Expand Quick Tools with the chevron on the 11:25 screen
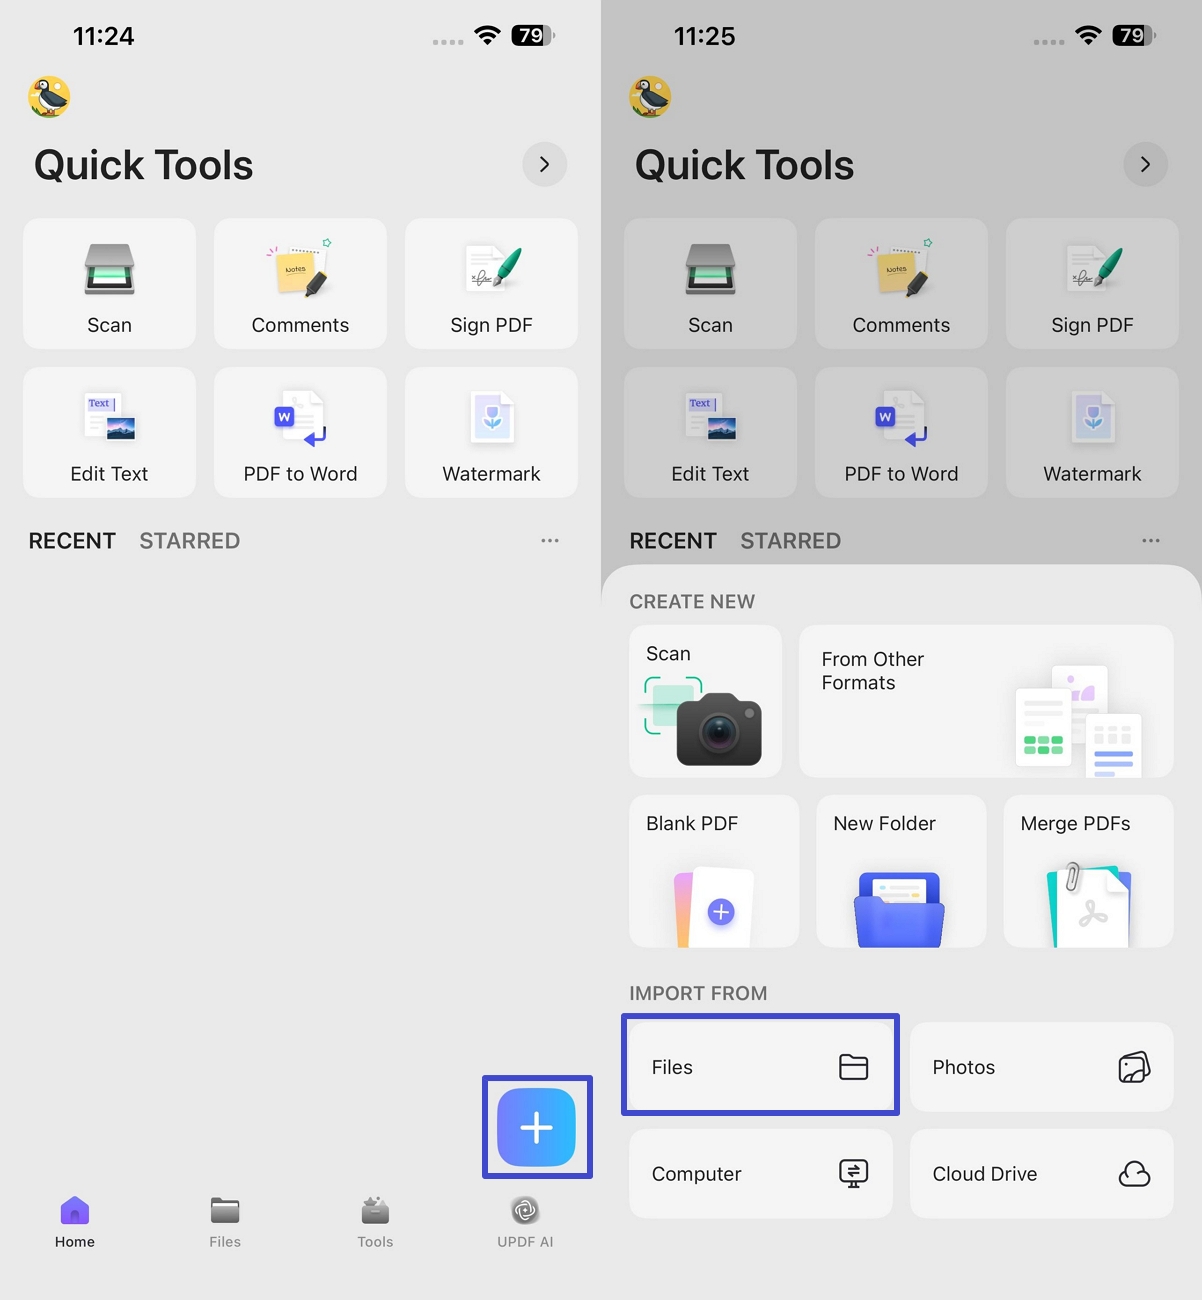The width and height of the screenshot is (1202, 1300). click(x=1146, y=164)
